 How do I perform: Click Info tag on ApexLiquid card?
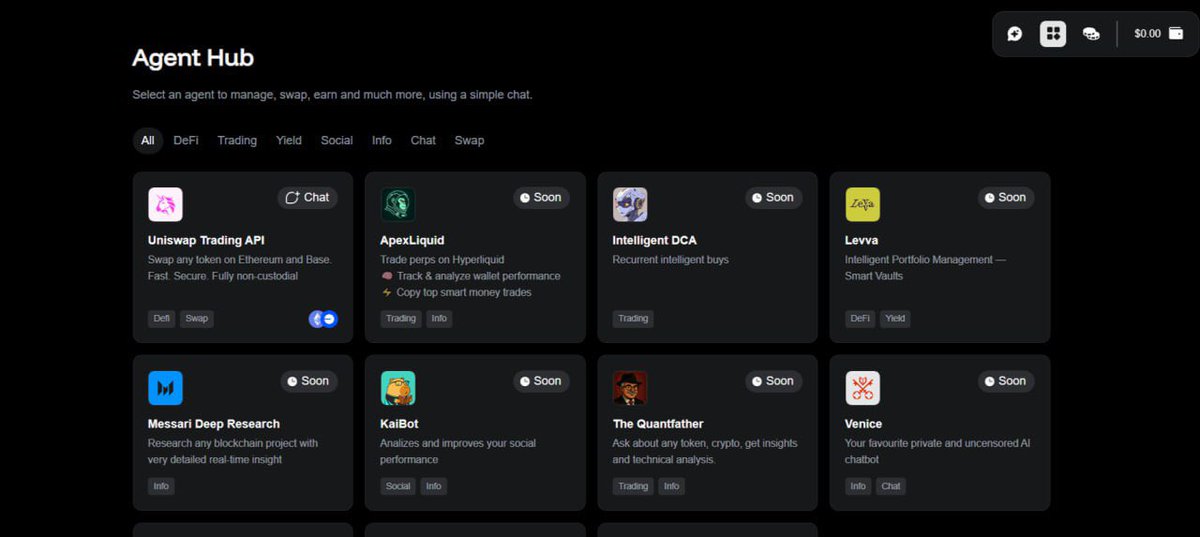pyautogui.click(x=439, y=319)
